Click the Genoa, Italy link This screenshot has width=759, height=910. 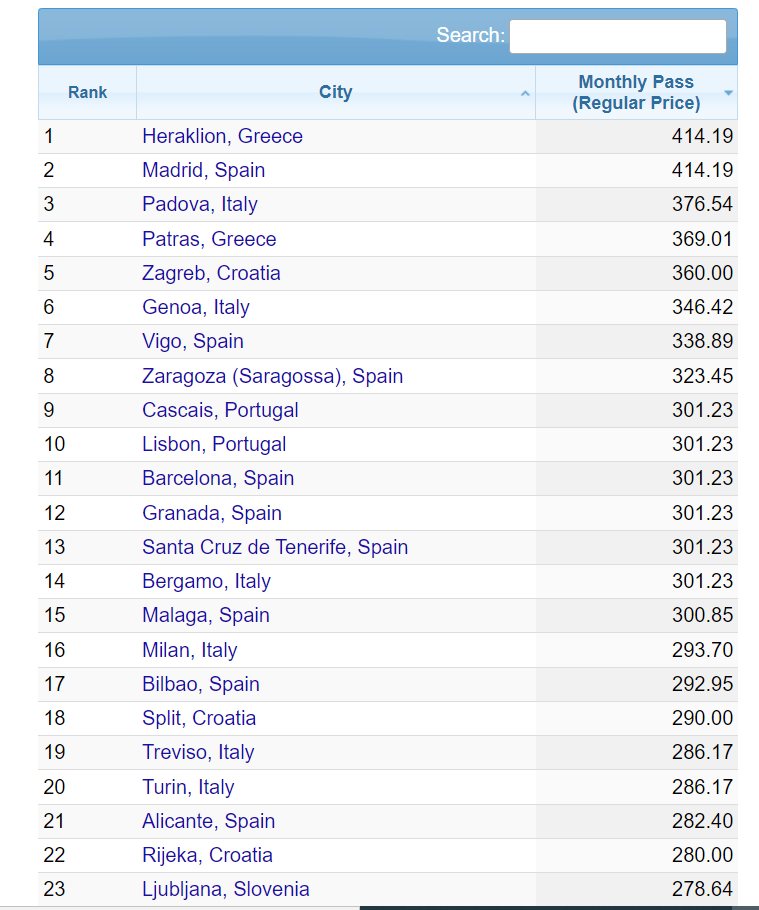coord(195,307)
